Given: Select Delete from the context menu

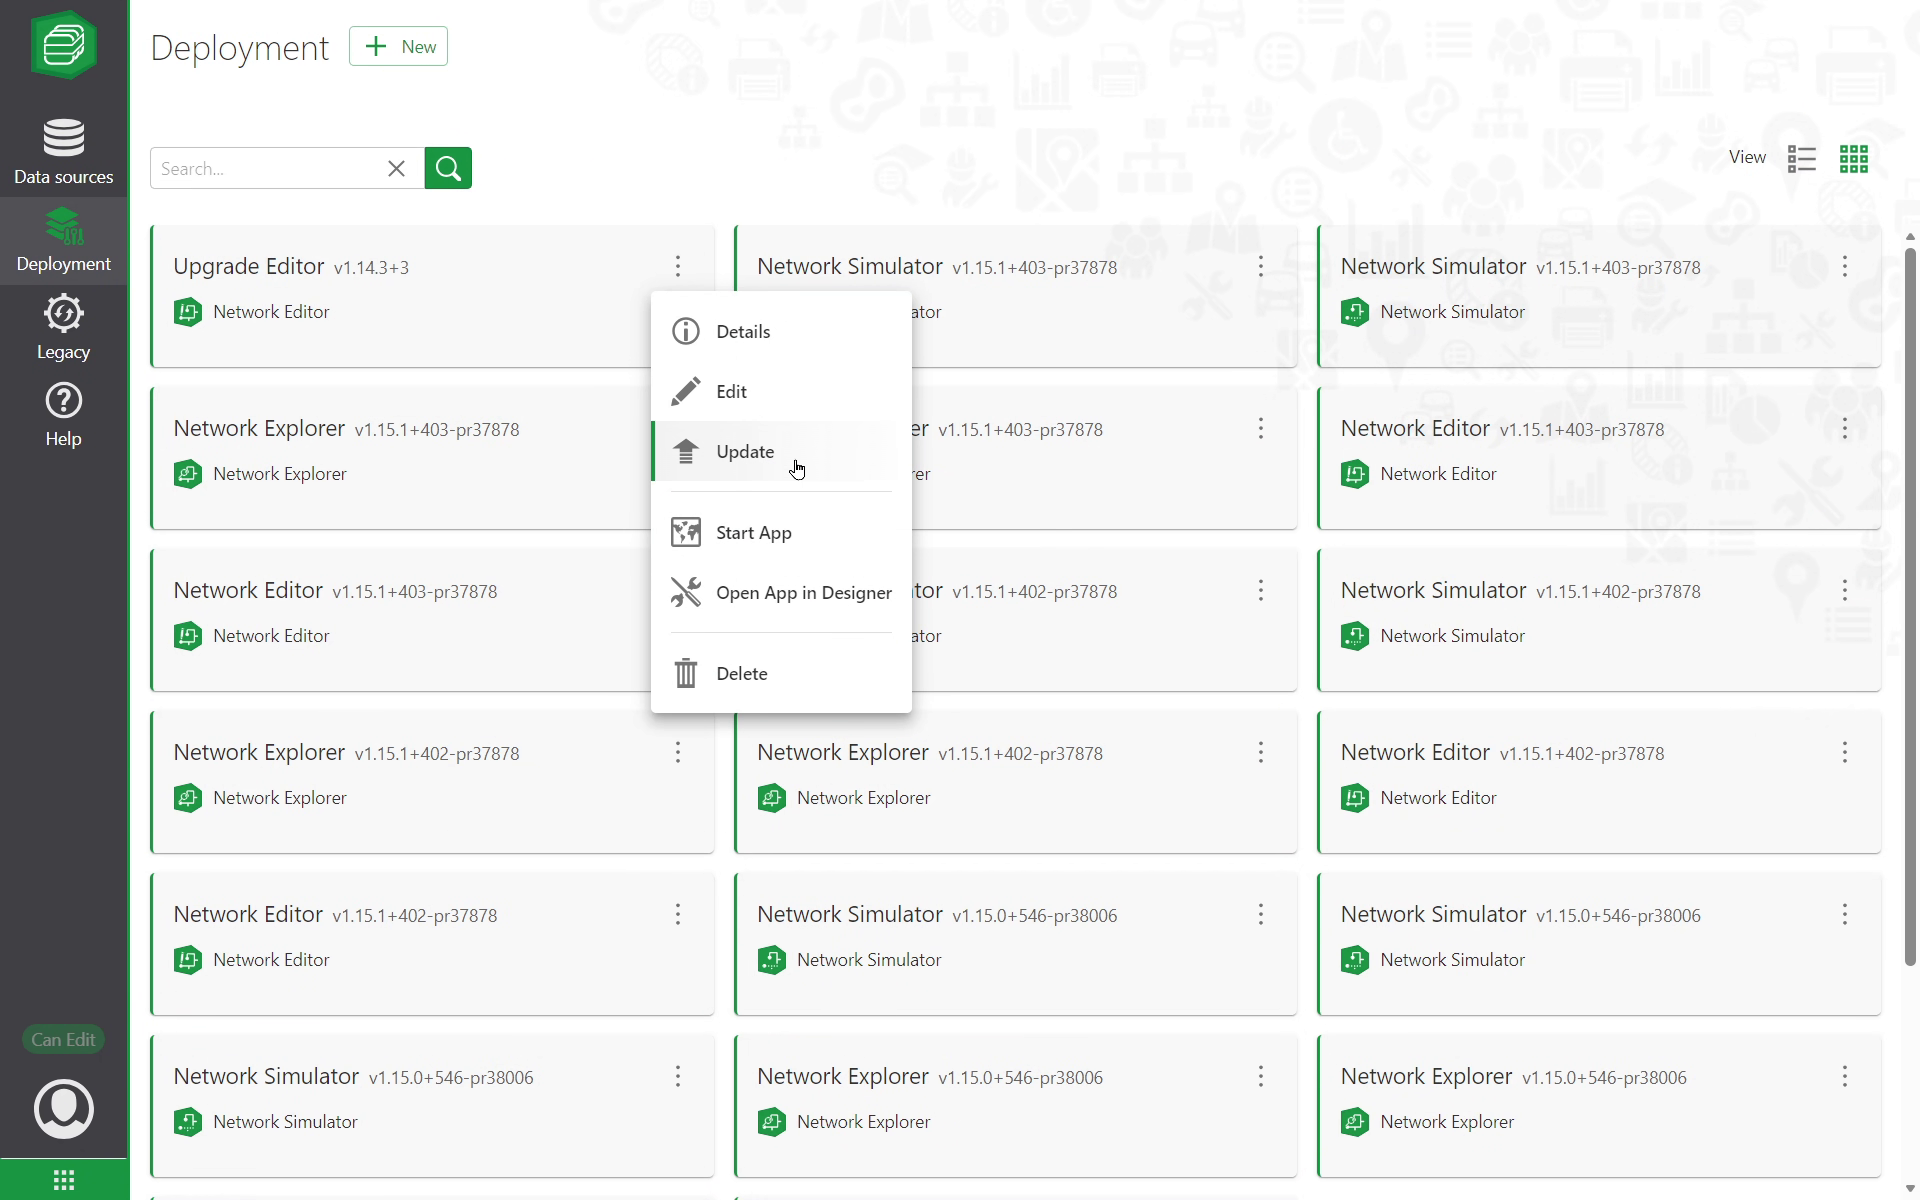Looking at the screenshot, I should click(x=741, y=674).
